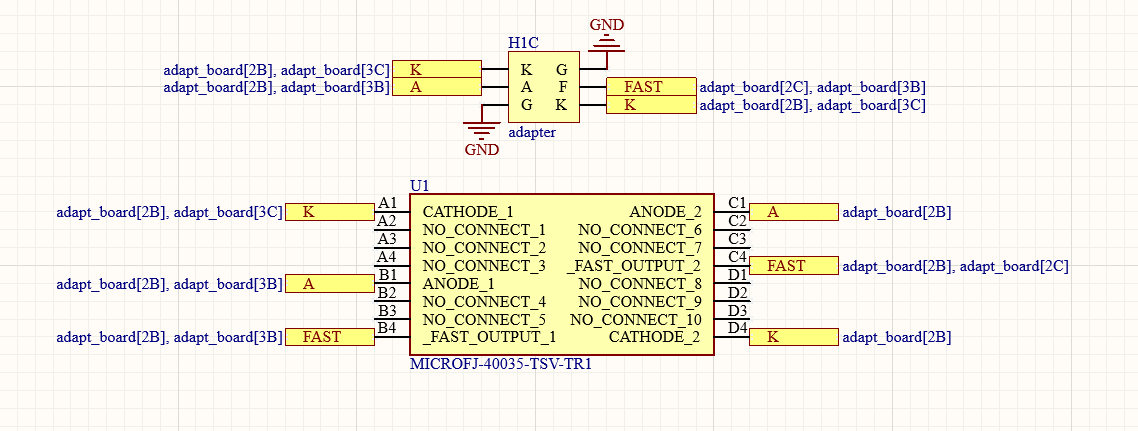Click the FAST port on U1 pin B4
Image resolution: width=1138 pixels, height=431 pixels.
click(x=329, y=337)
